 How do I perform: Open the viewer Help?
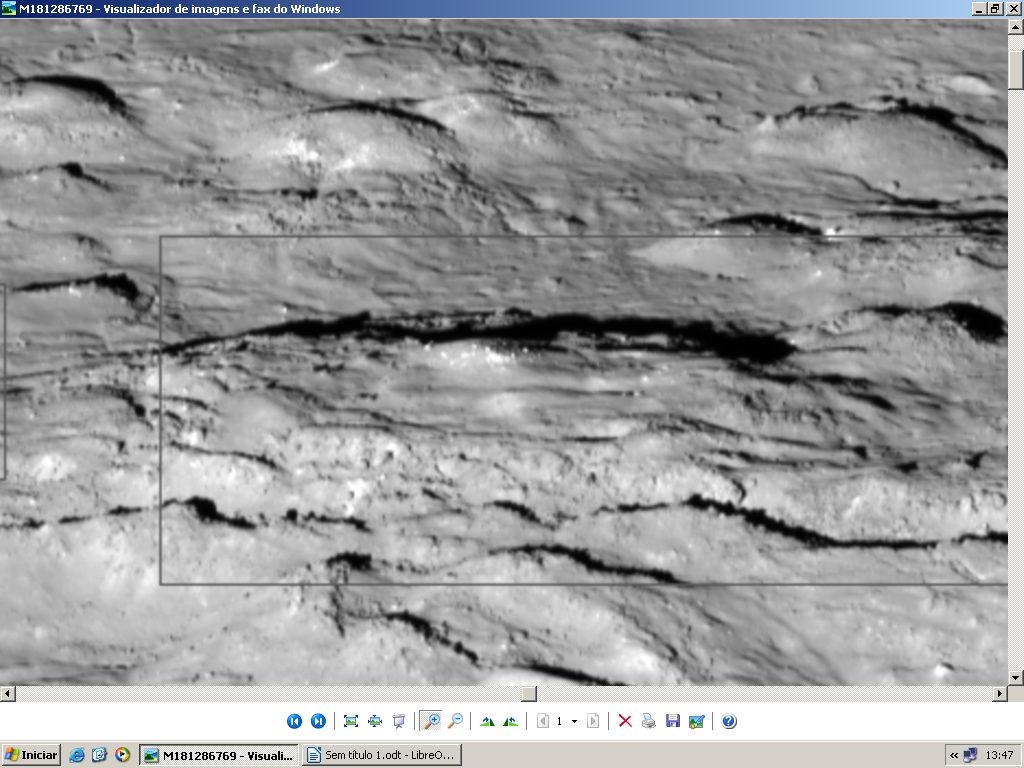coord(729,721)
